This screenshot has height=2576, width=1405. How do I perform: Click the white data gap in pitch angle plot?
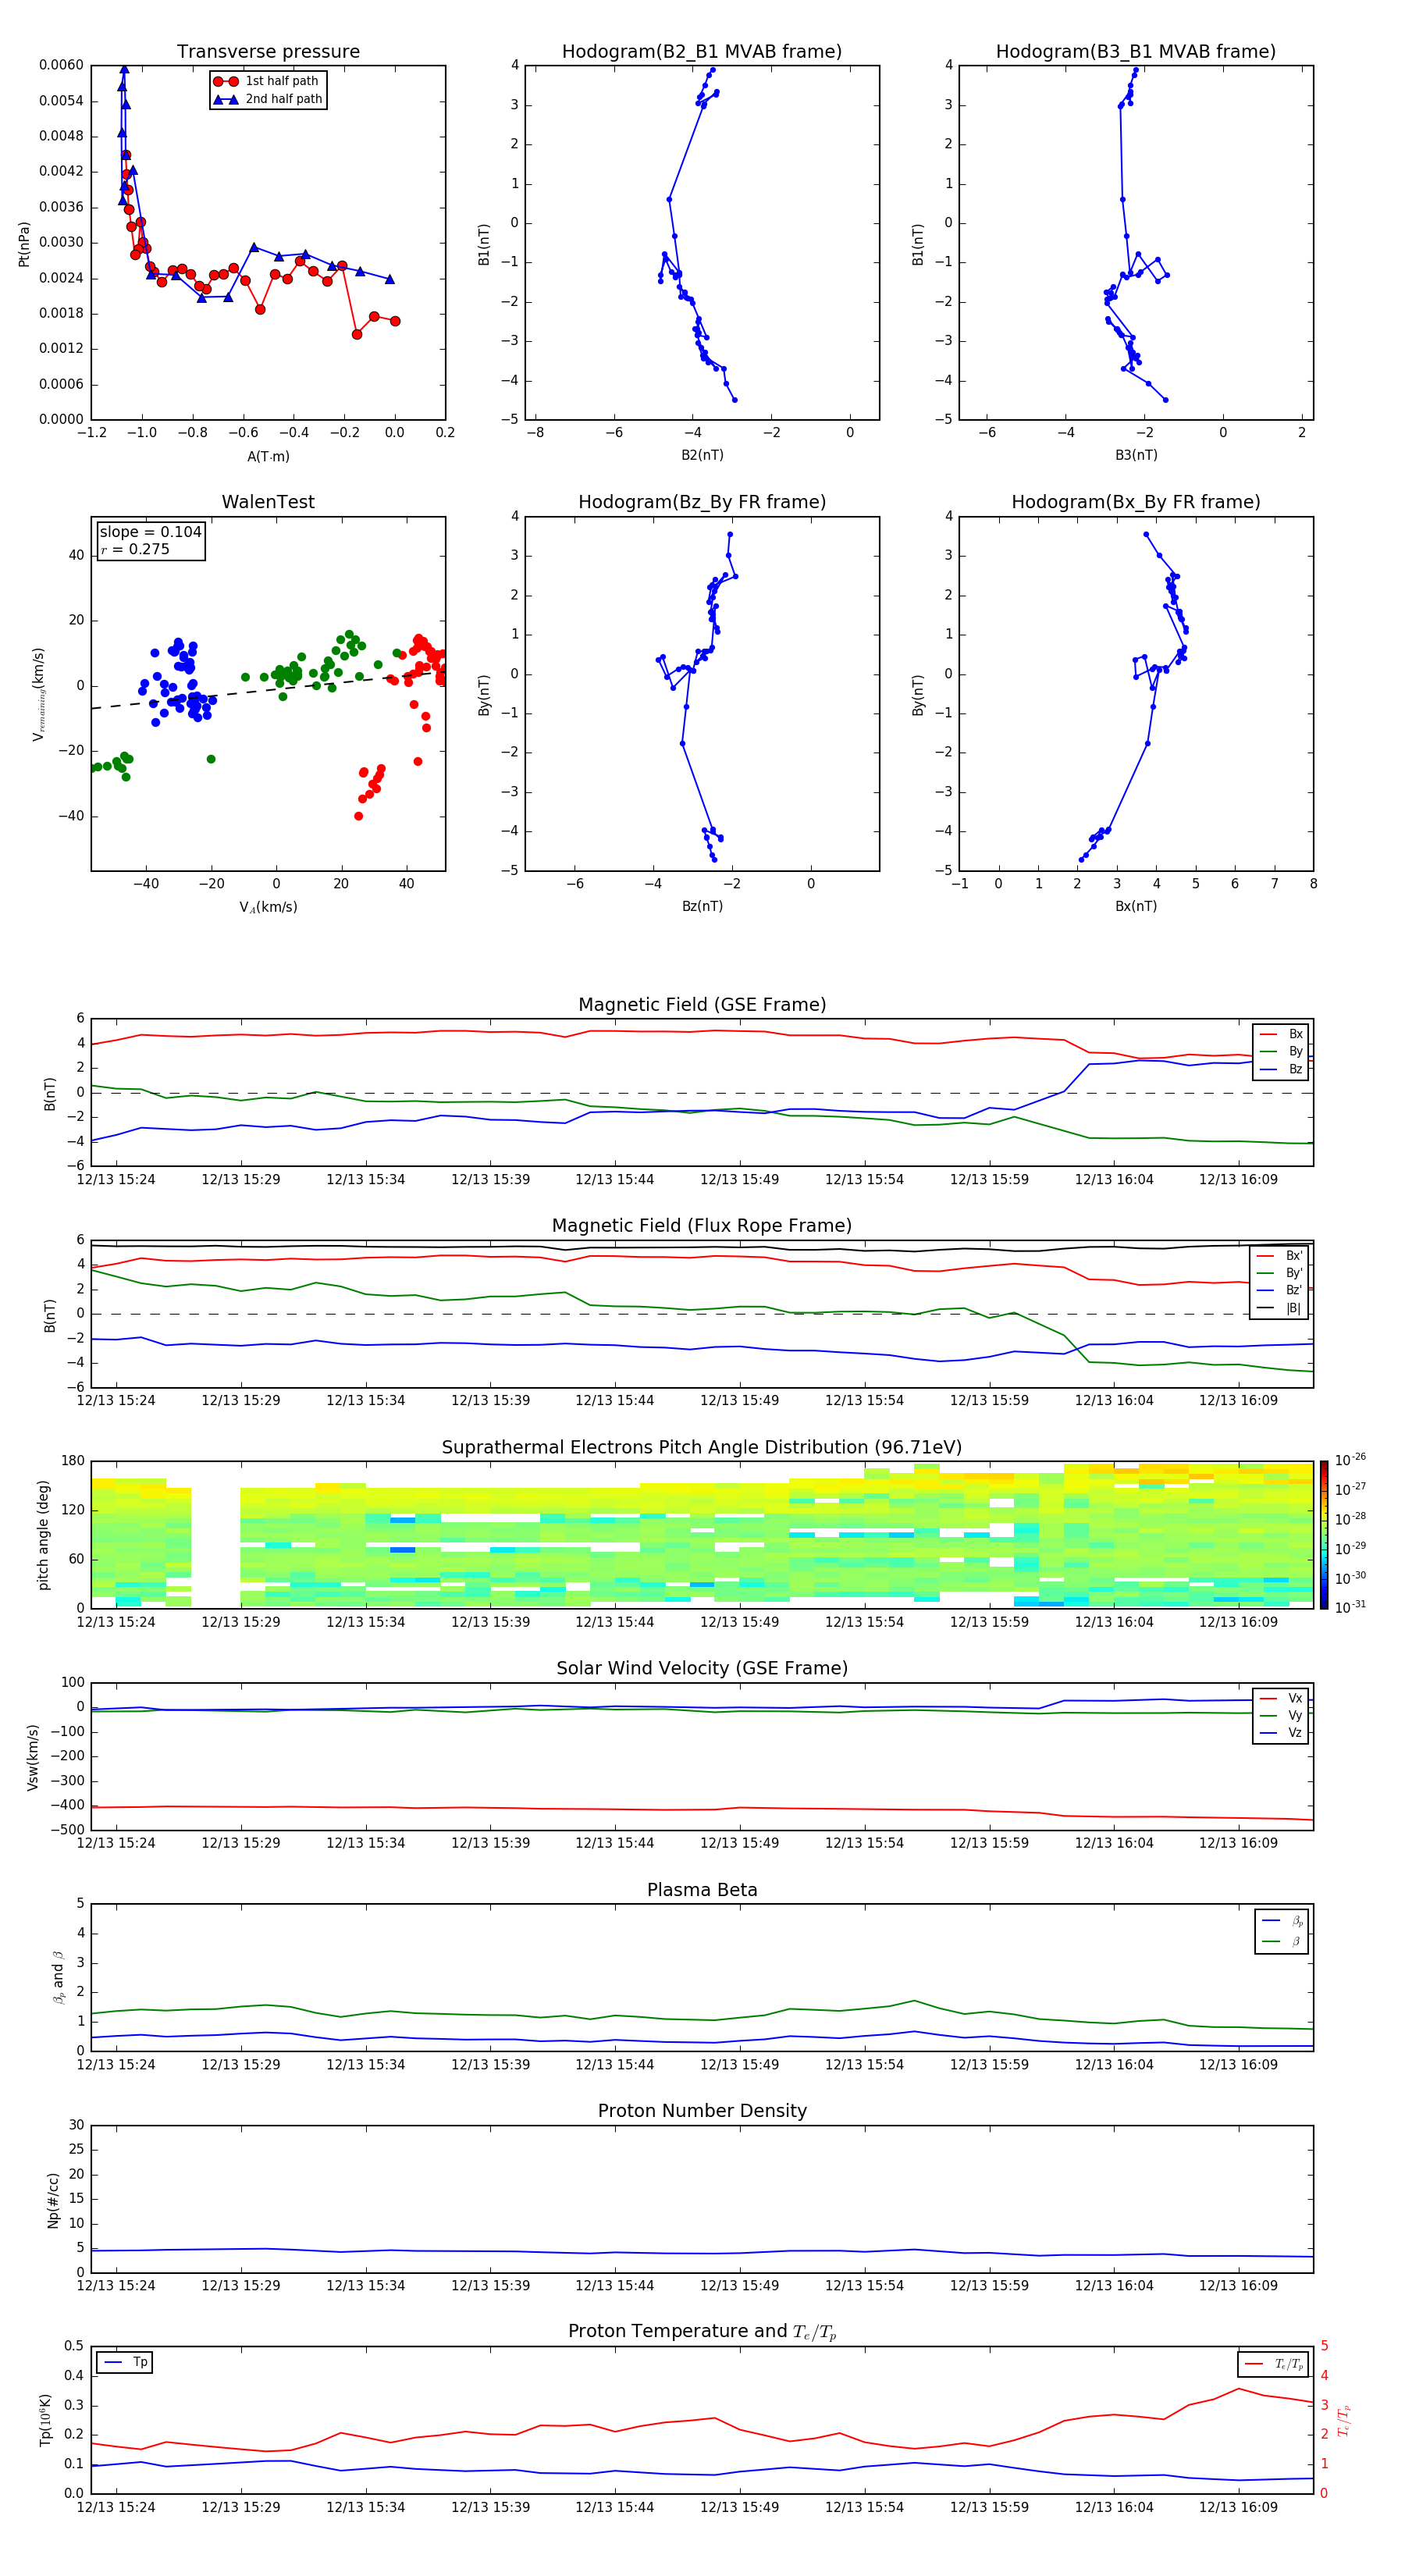tap(216, 1535)
